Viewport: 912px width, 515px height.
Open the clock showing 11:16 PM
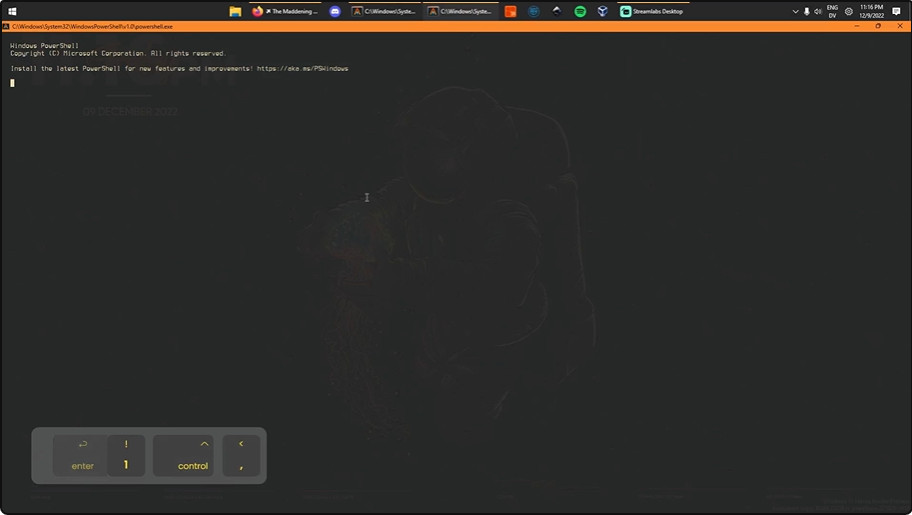coord(871,11)
